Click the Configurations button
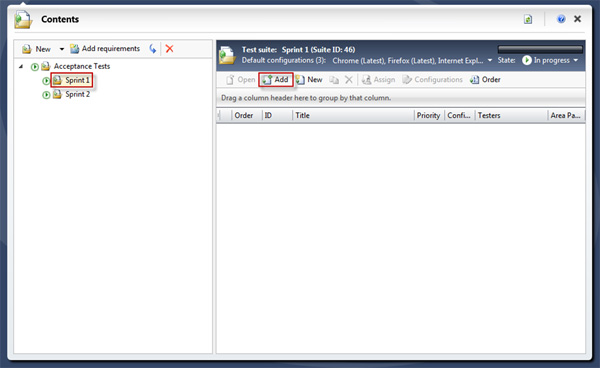 click(432, 80)
